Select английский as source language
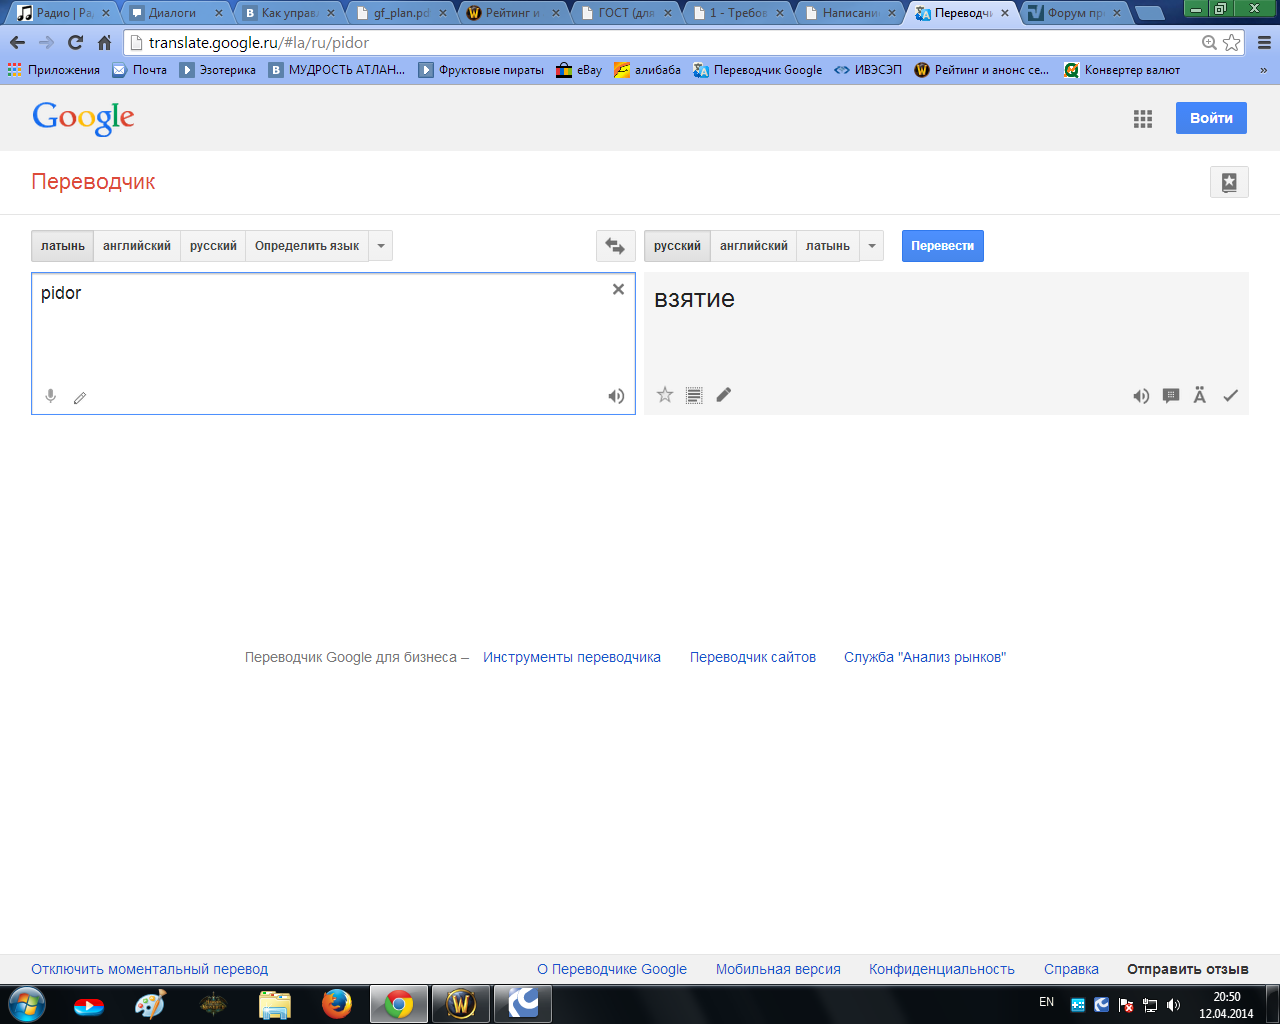Image resolution: width=1280 pixels, height=1024 pixels. point(137,246)
